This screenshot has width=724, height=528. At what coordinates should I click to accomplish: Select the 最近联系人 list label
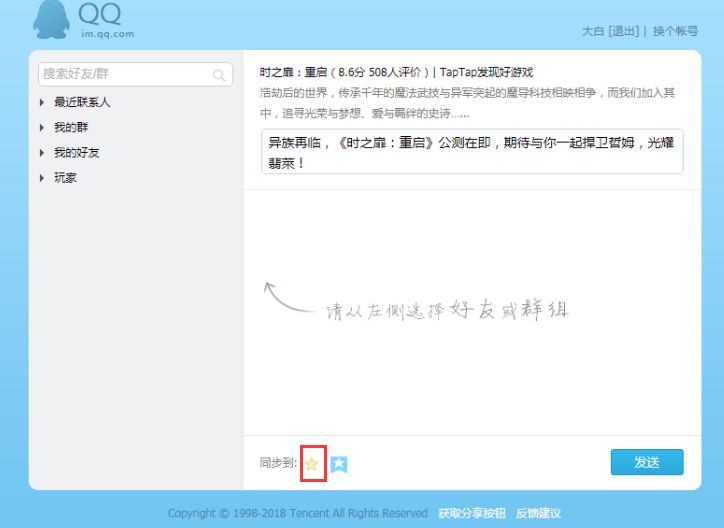pos(82,102)
